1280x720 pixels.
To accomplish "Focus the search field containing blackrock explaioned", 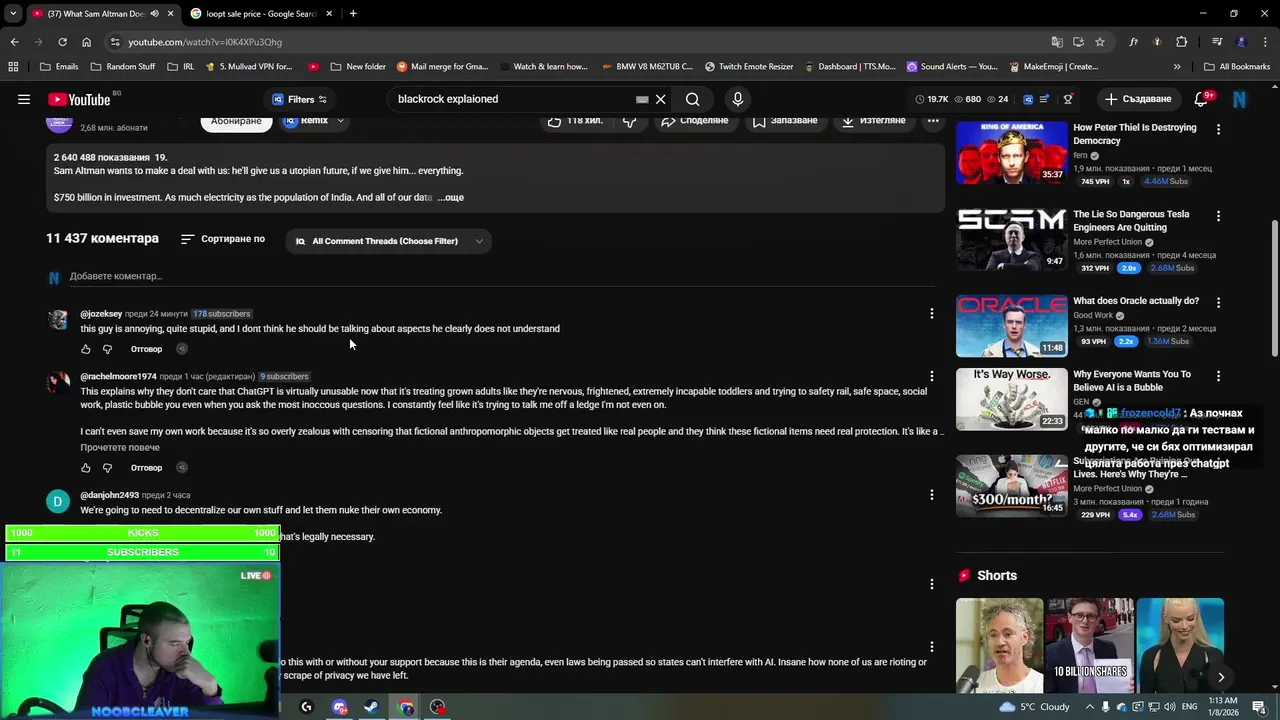I will pyautogui.click(x=510, y=99).
